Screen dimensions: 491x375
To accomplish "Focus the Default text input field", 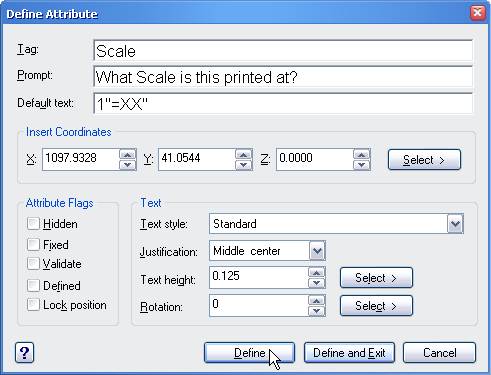I will tap(283, 104).
